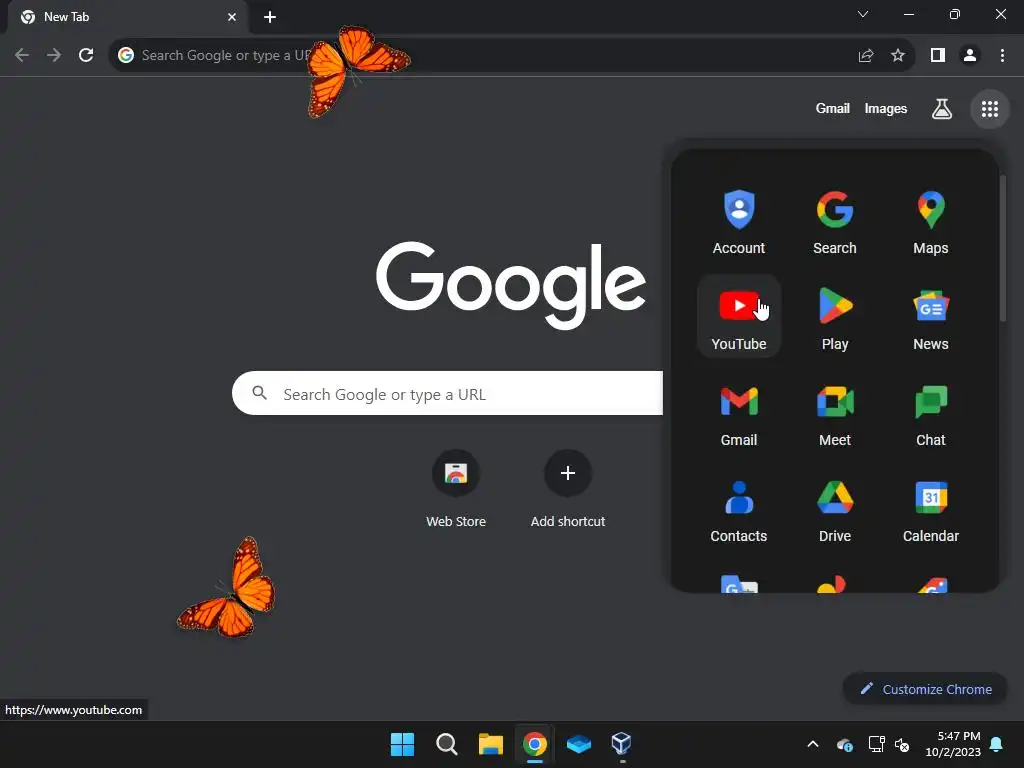The image size is (1024, 768).
Task: Bookmark this tab with the star icon
Action: point(898,56)
